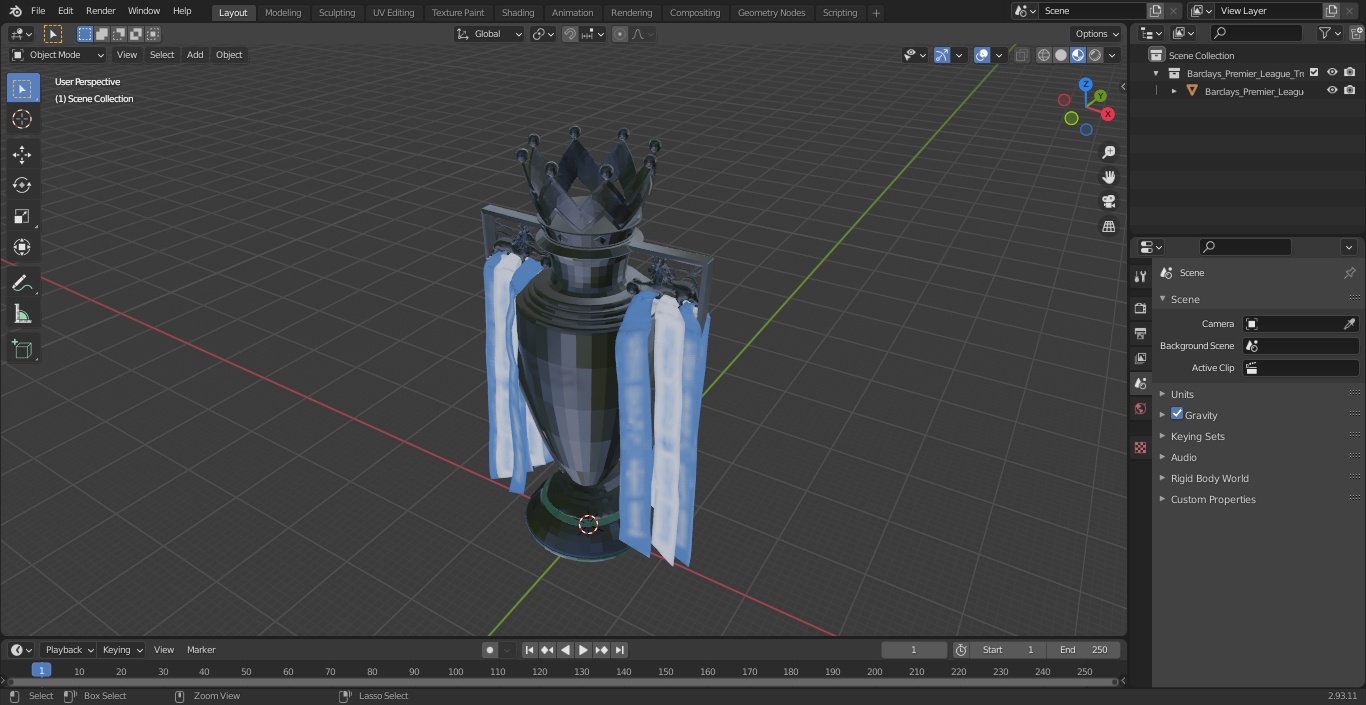The width and height of the screenshot is (1366, 705).
Task: Switch to solid viewport shading
Action: pos(1061,55)
